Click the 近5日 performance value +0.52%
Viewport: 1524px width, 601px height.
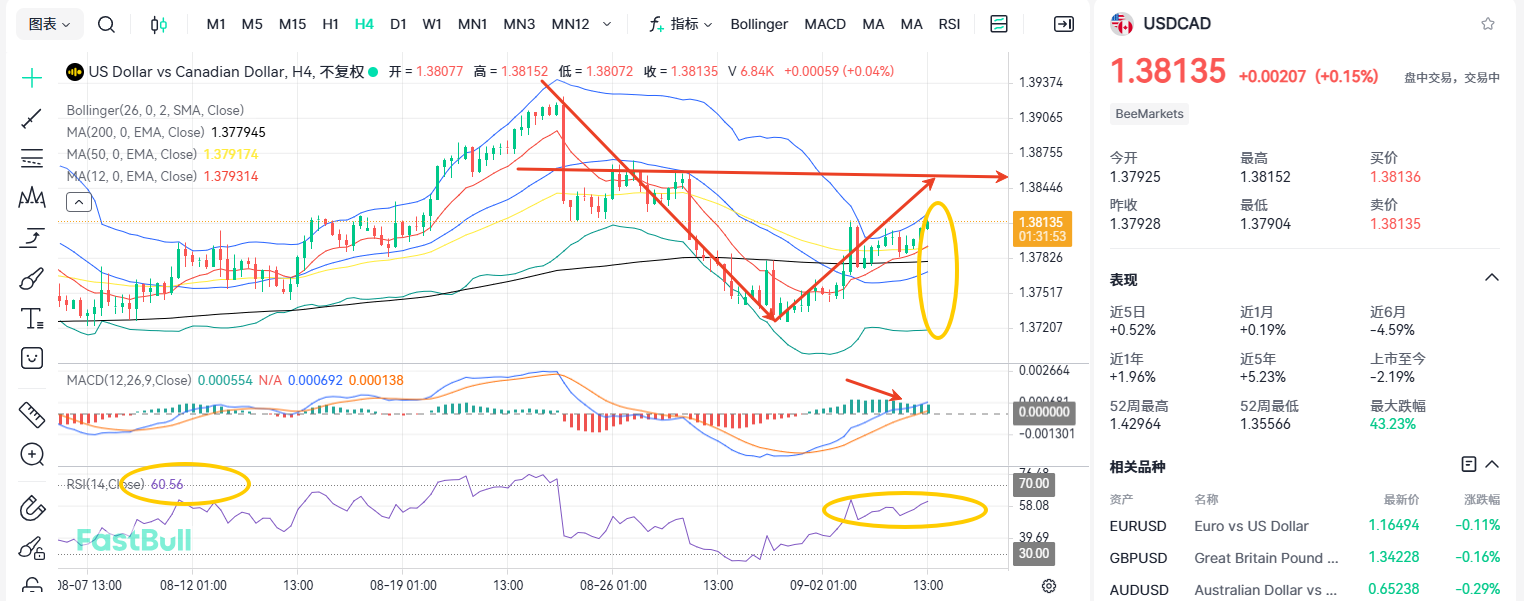pos(1133,330)
